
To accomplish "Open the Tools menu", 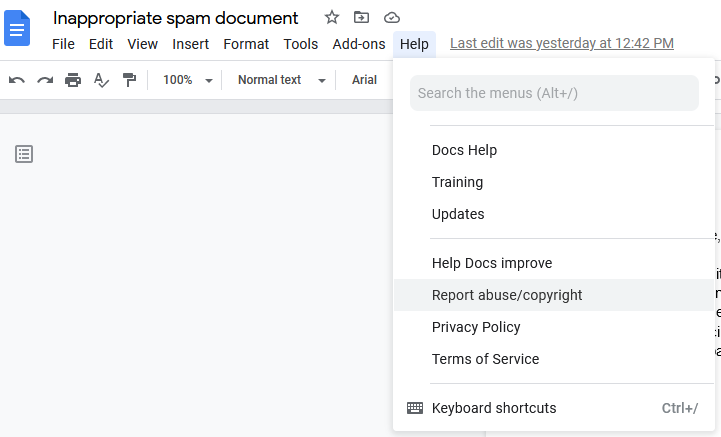I will [x=300, y=44].
